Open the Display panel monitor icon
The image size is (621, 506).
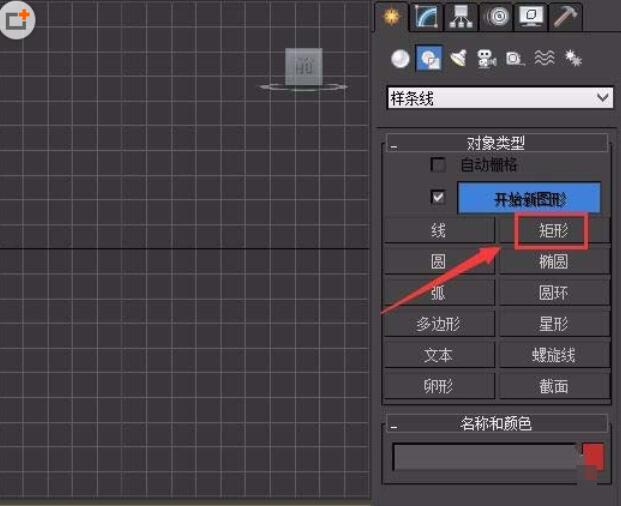point(530,16)
